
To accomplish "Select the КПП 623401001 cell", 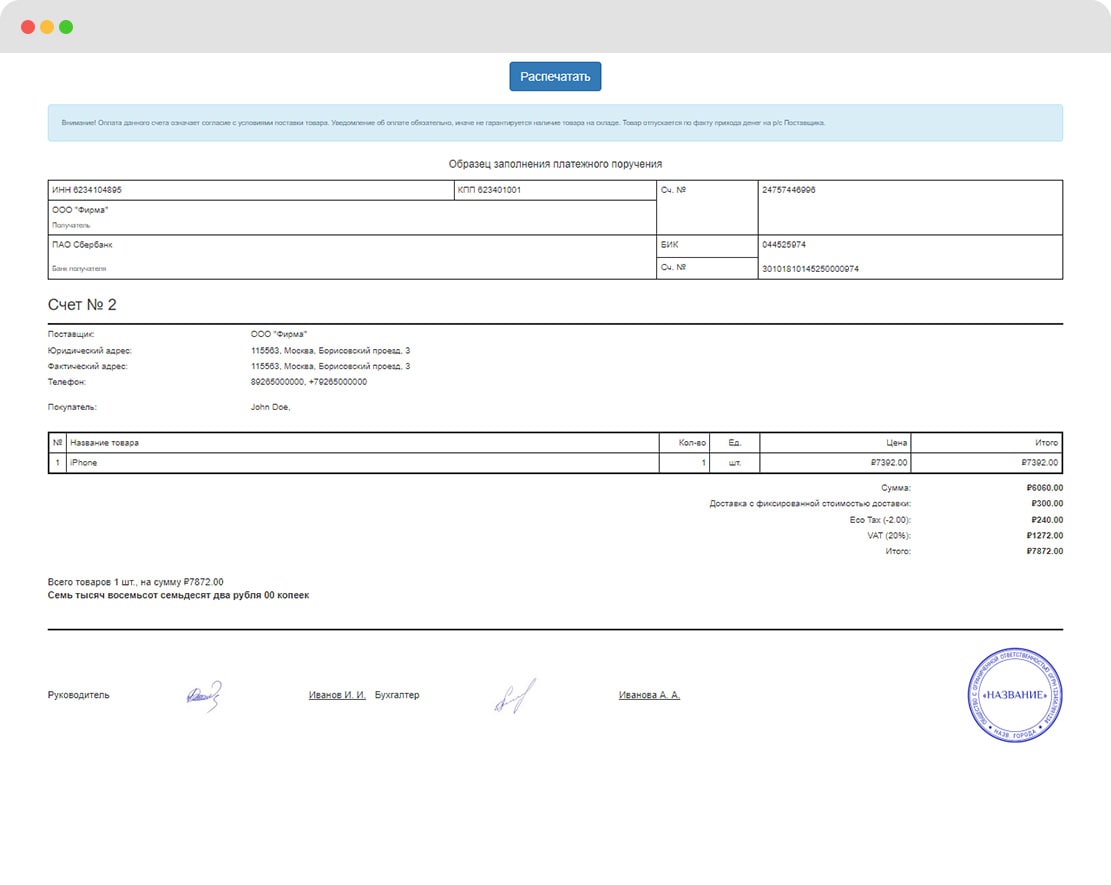I will (555, 190).
